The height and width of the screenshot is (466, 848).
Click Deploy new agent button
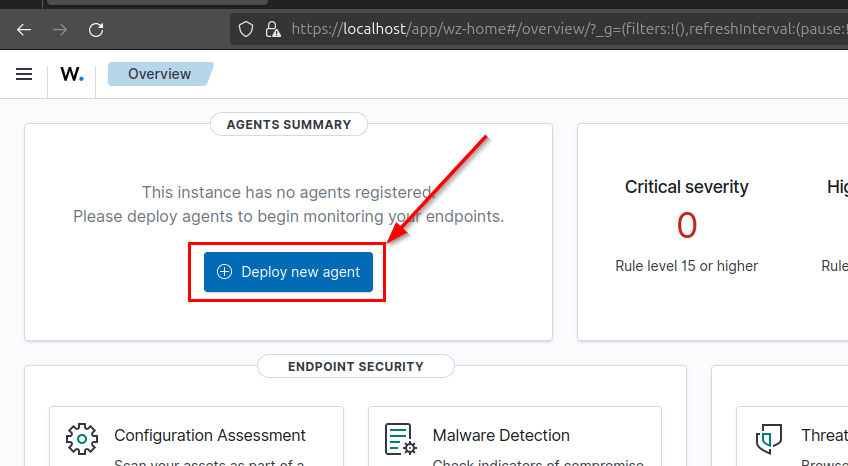pyautogui.click(x=288, y=272)
